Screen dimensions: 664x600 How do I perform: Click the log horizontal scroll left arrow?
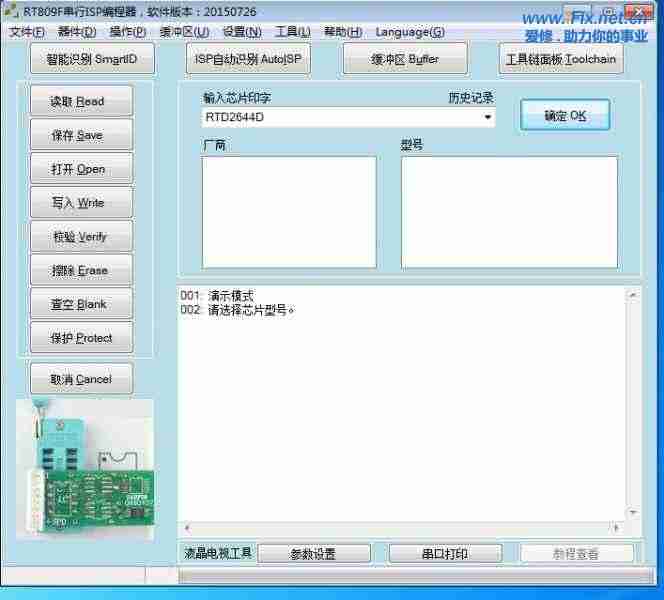pyautogui.click(x=187, y=528)
